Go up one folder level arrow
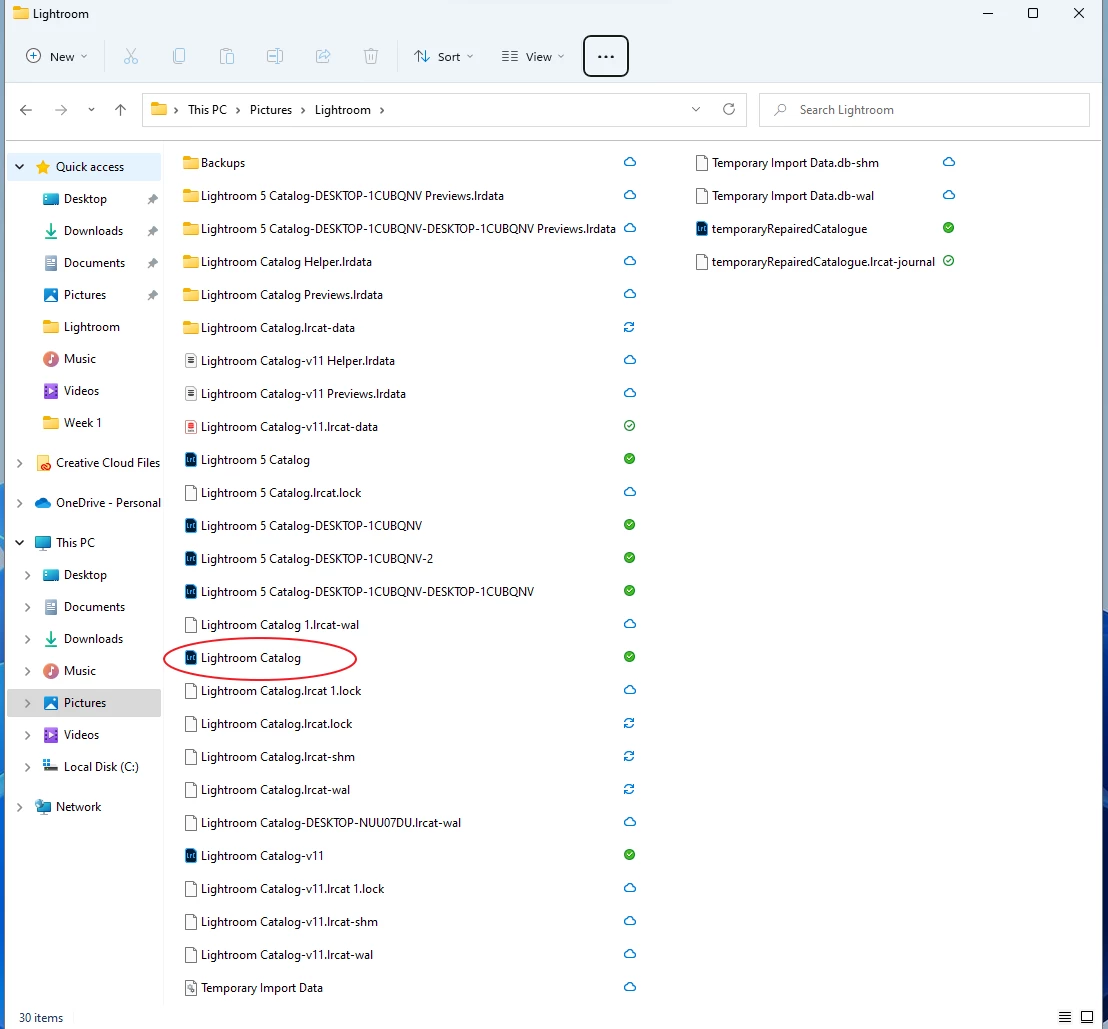Screen dimensions: 1108x1029 120,110
